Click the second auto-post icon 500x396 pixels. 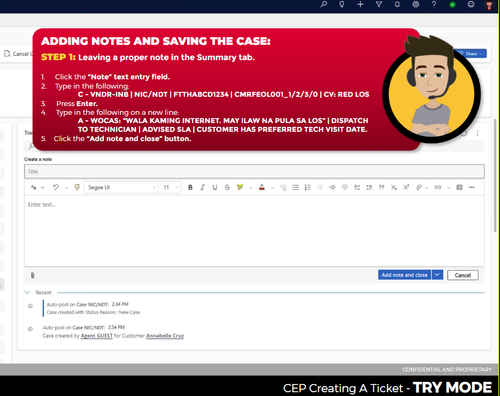point(30,329)
